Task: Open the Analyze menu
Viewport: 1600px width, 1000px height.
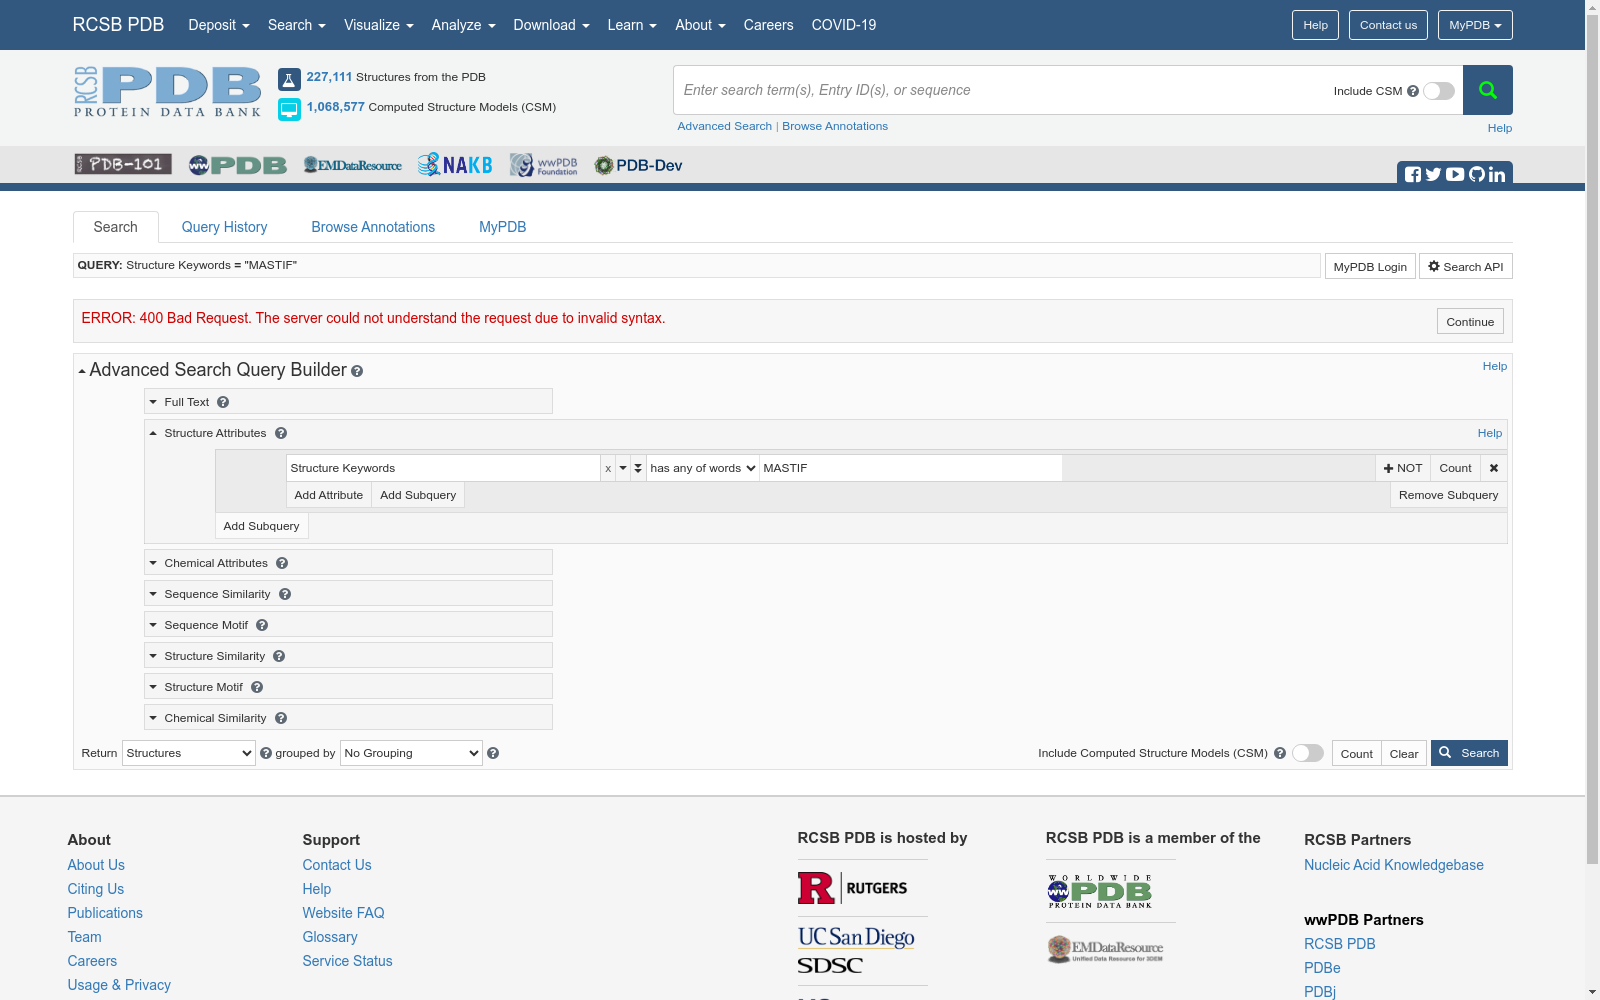Action: click(x=464, y=25)
